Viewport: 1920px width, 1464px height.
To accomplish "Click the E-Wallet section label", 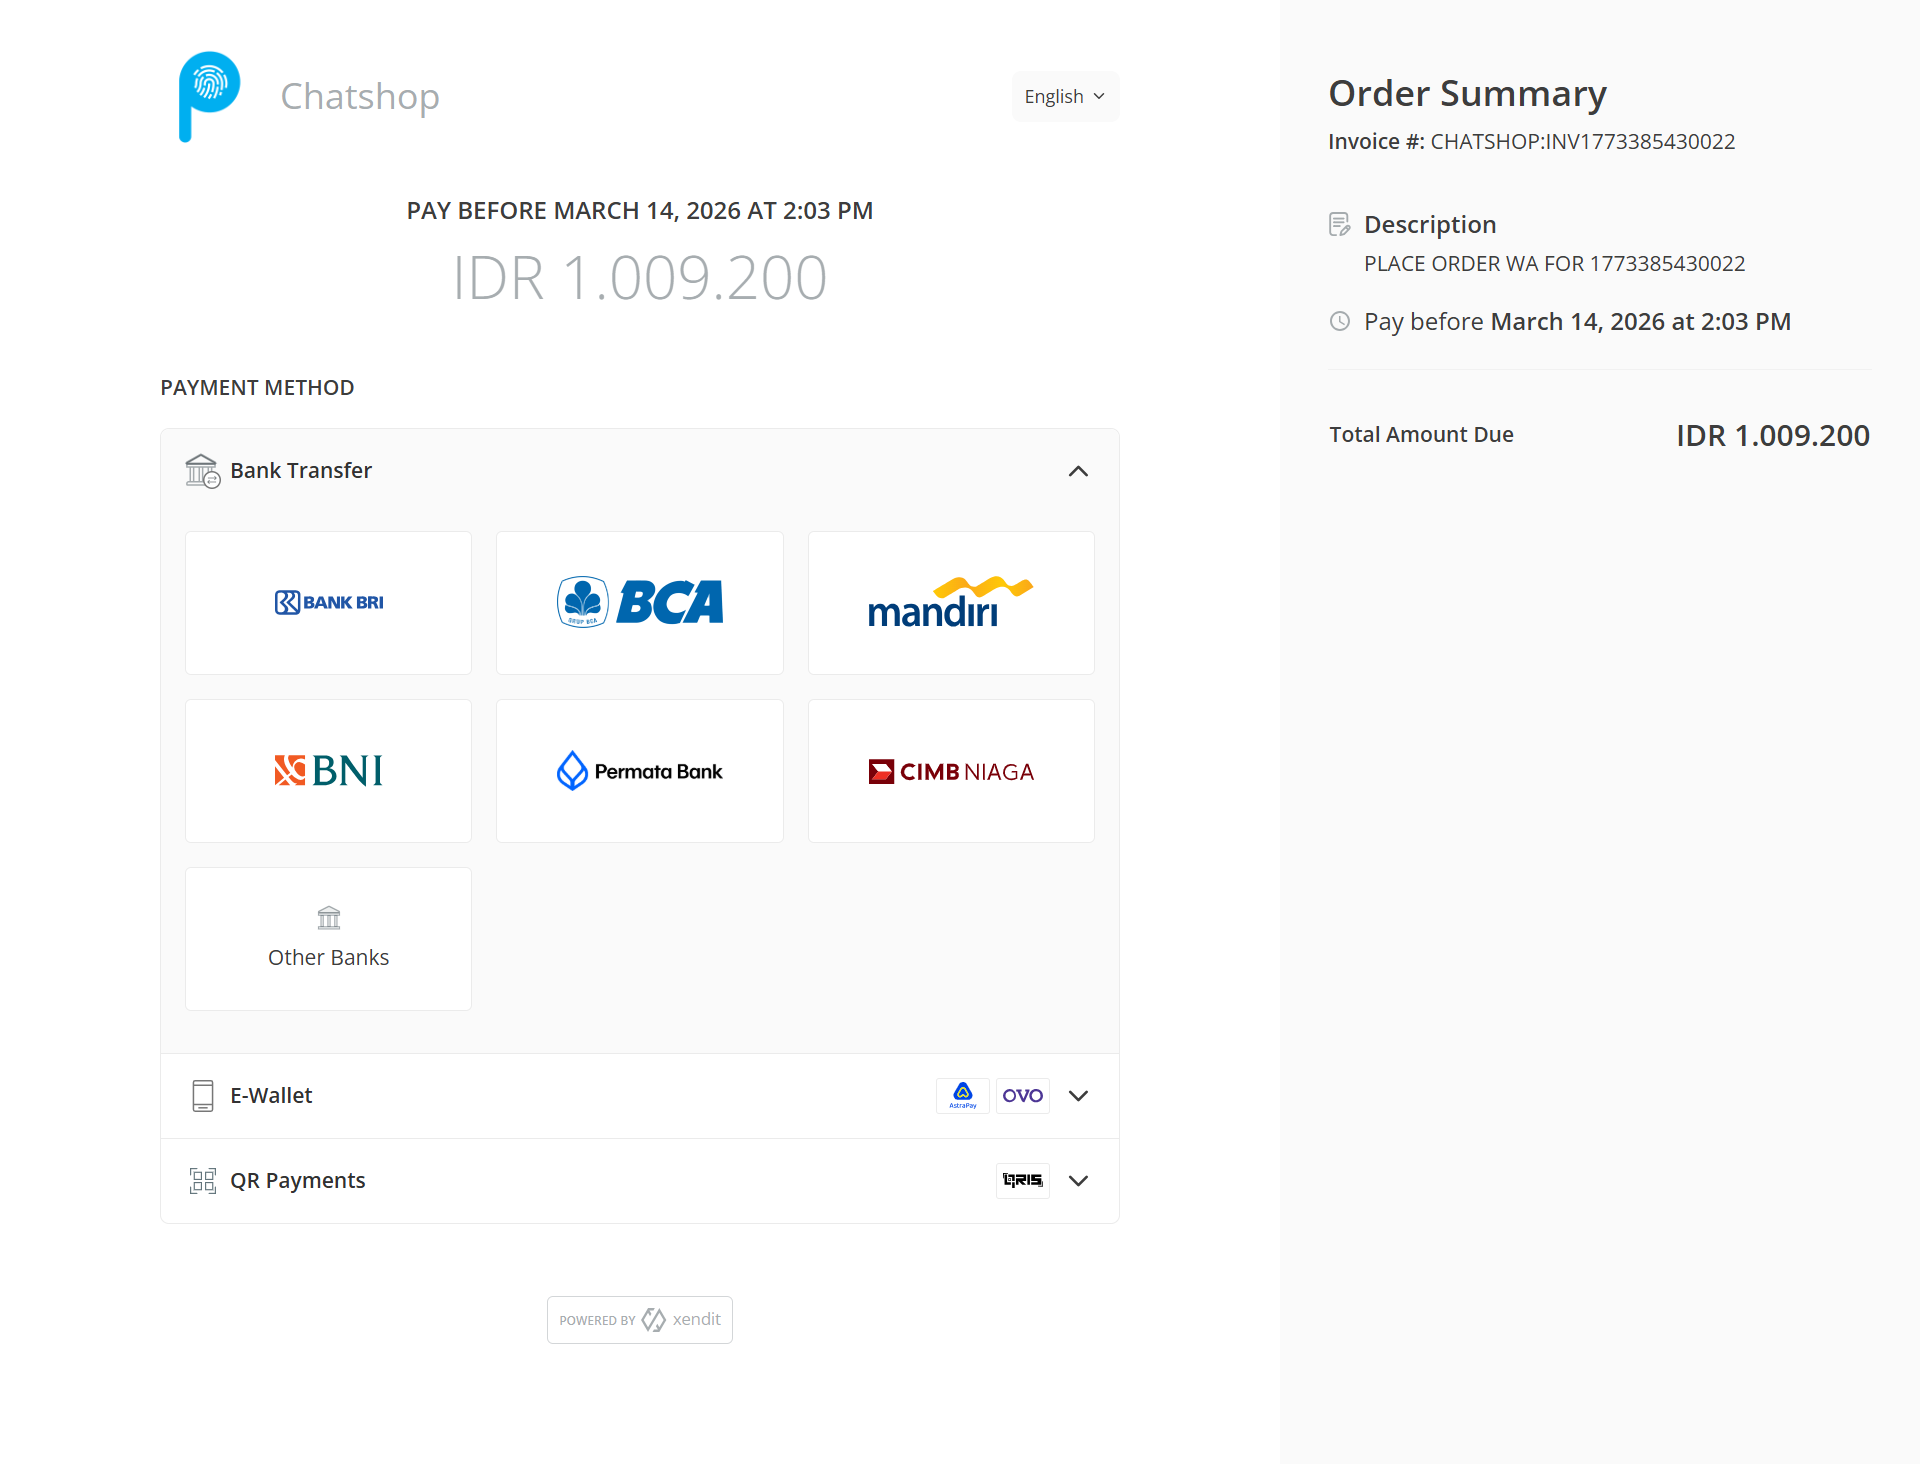I will click(x=271, y=1096).
